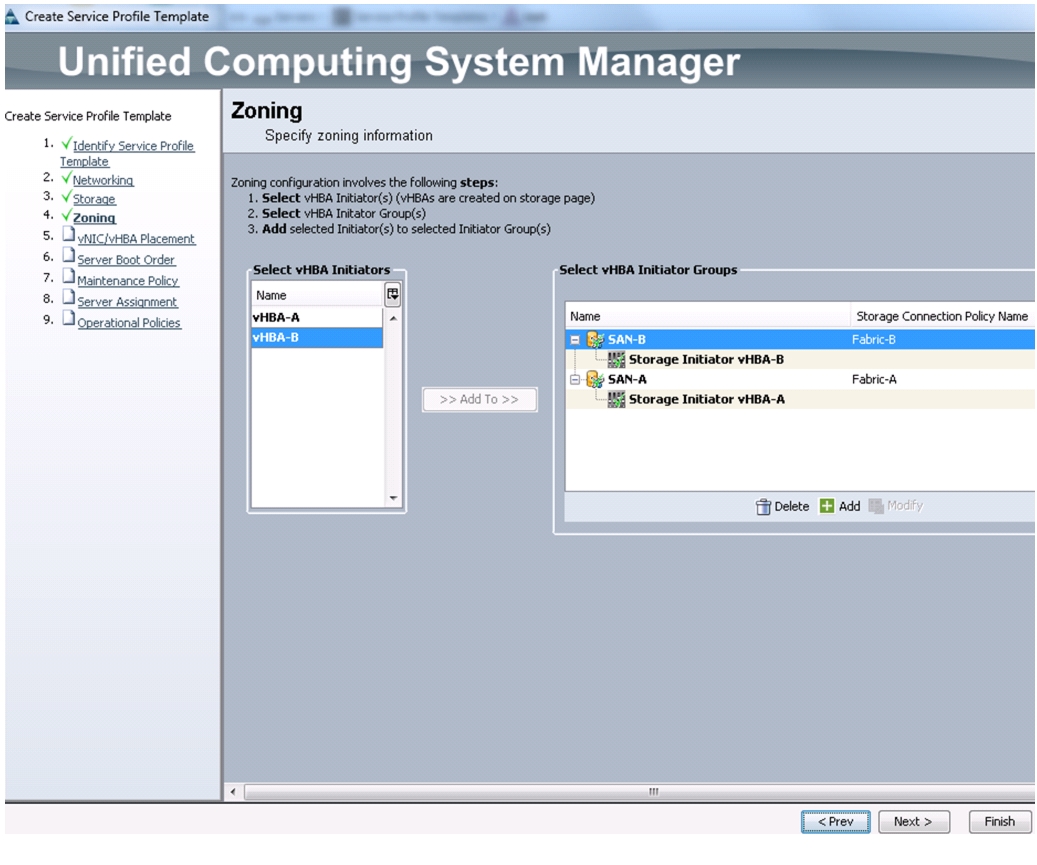
Task: Collapse the SAN-A tree node
Action: coord(575,380)
